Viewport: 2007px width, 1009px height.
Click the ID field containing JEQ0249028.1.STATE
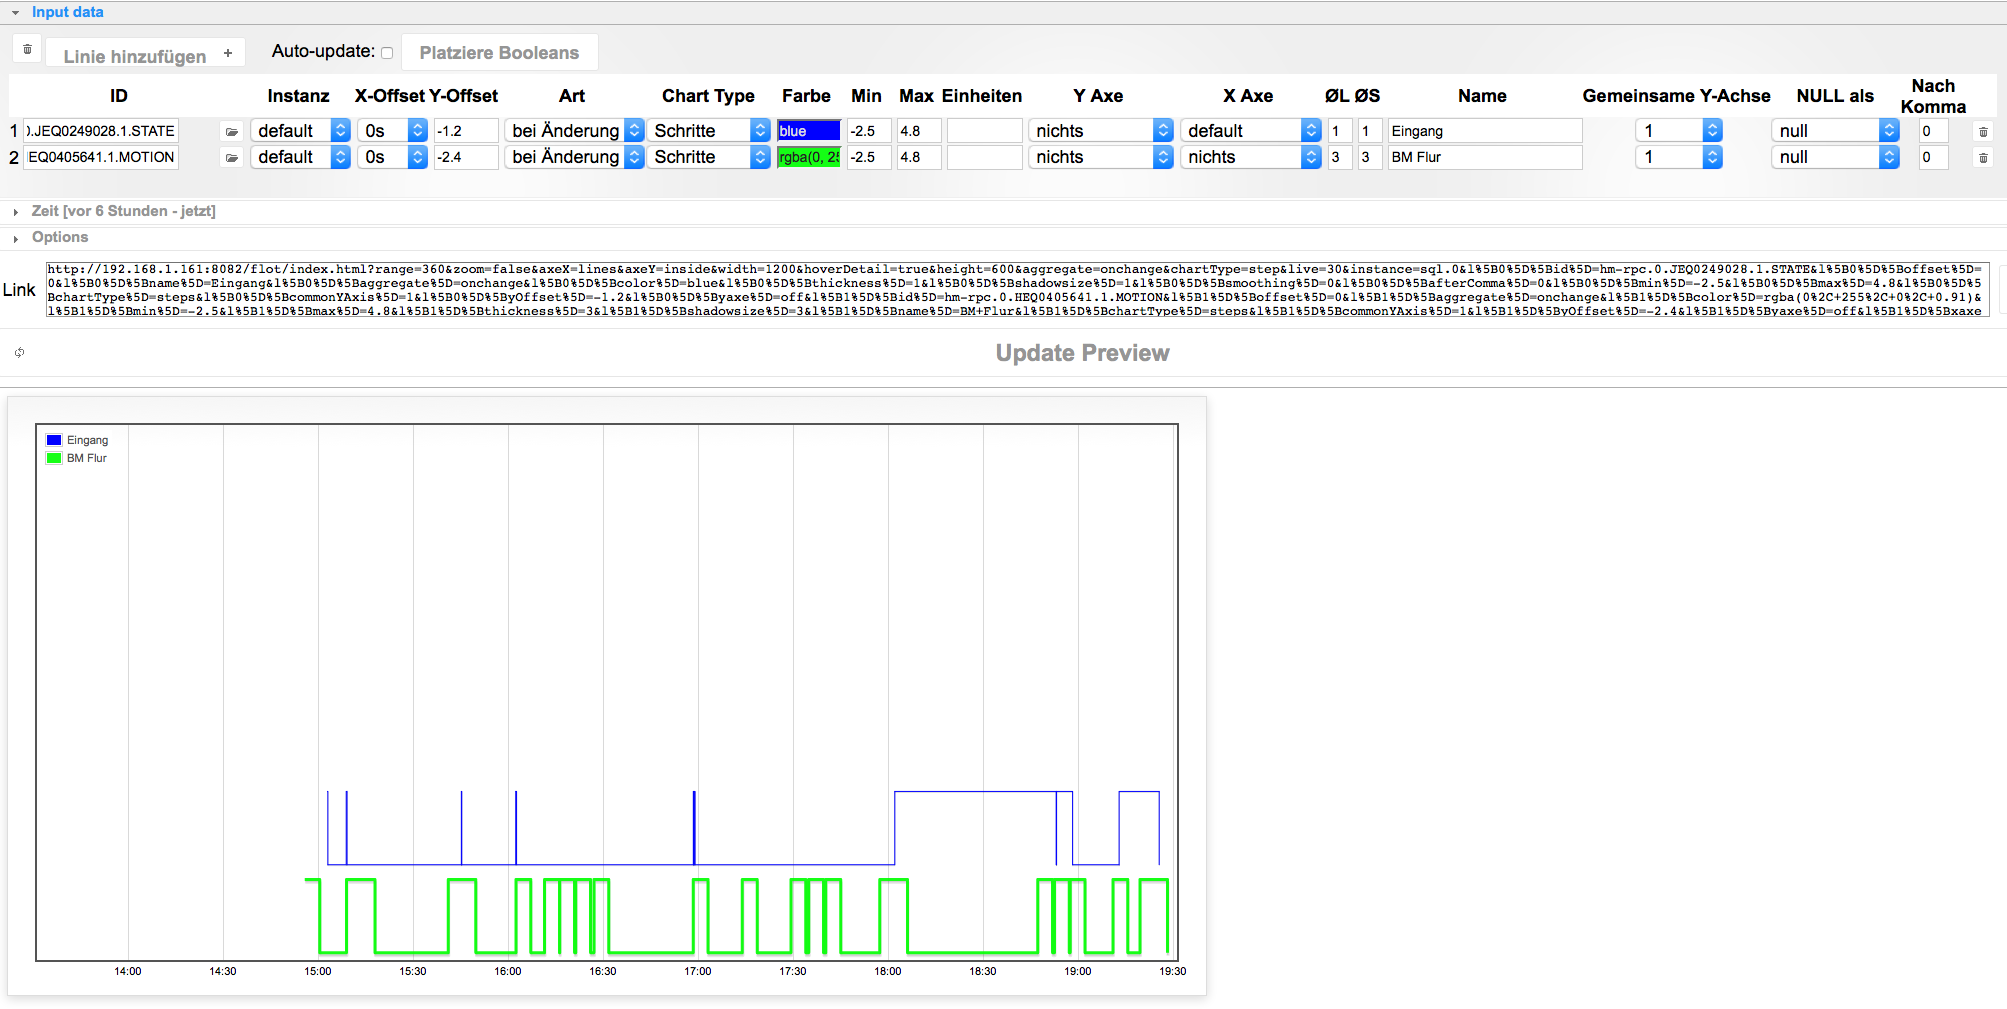(101, 131)
